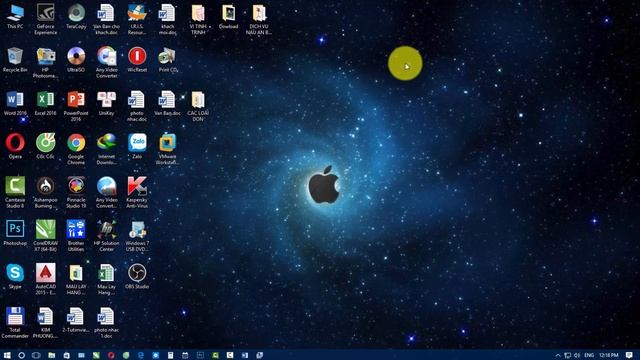Select the Dowload folder icon
The image size is (640, 360).
(229, 16)
